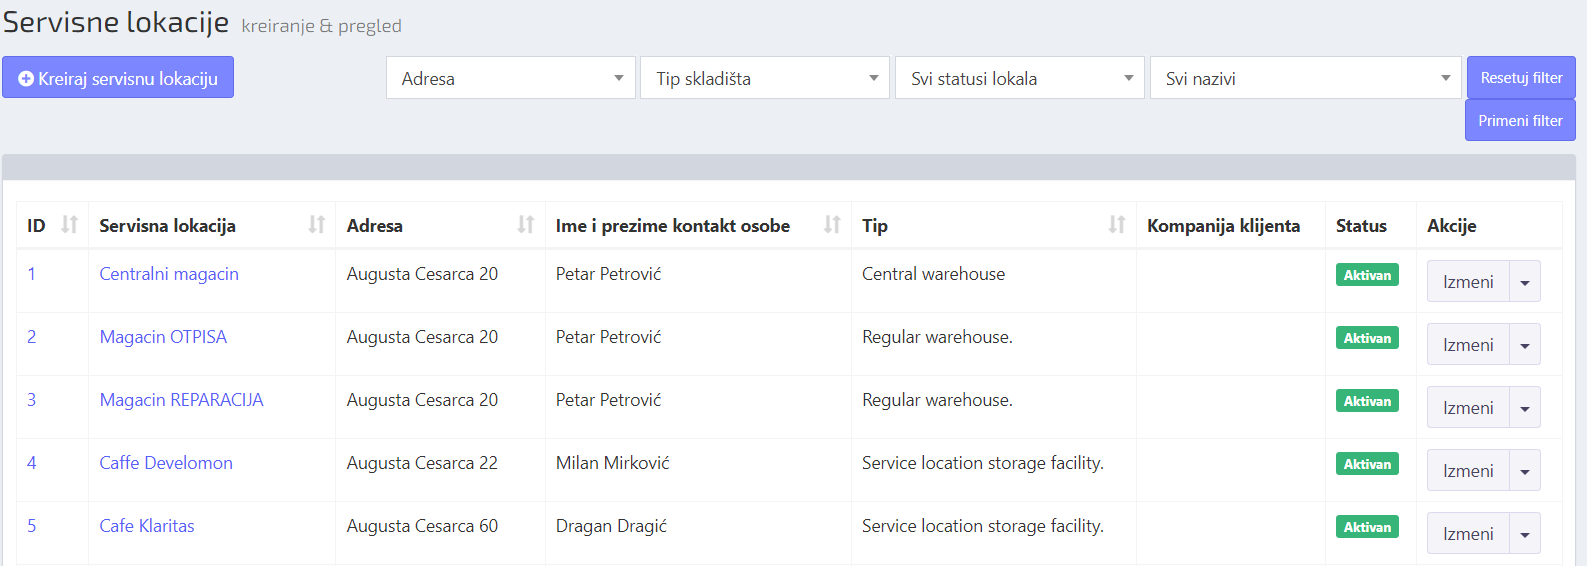The height and width of the screenshot is (566, 1587).
Task: Open Svi statusi lokala dropdown
Action: (1020, 78)
